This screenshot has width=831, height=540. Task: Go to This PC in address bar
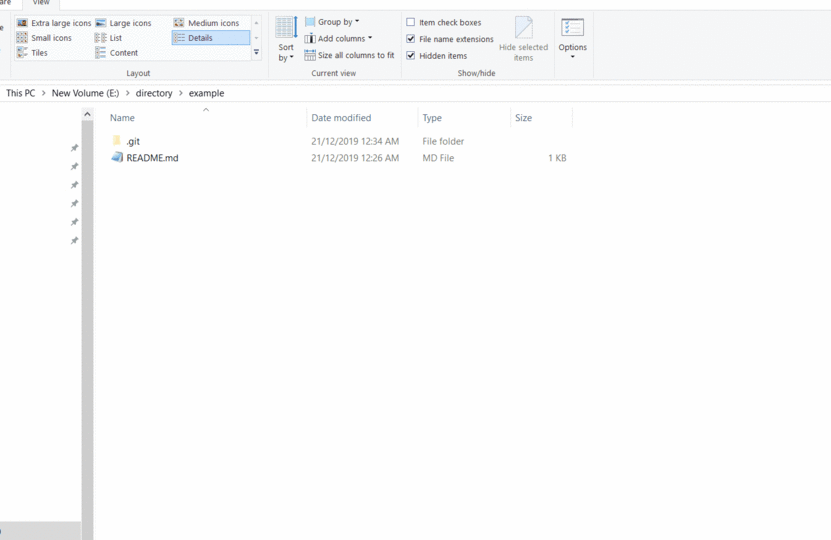click(21, 93)
